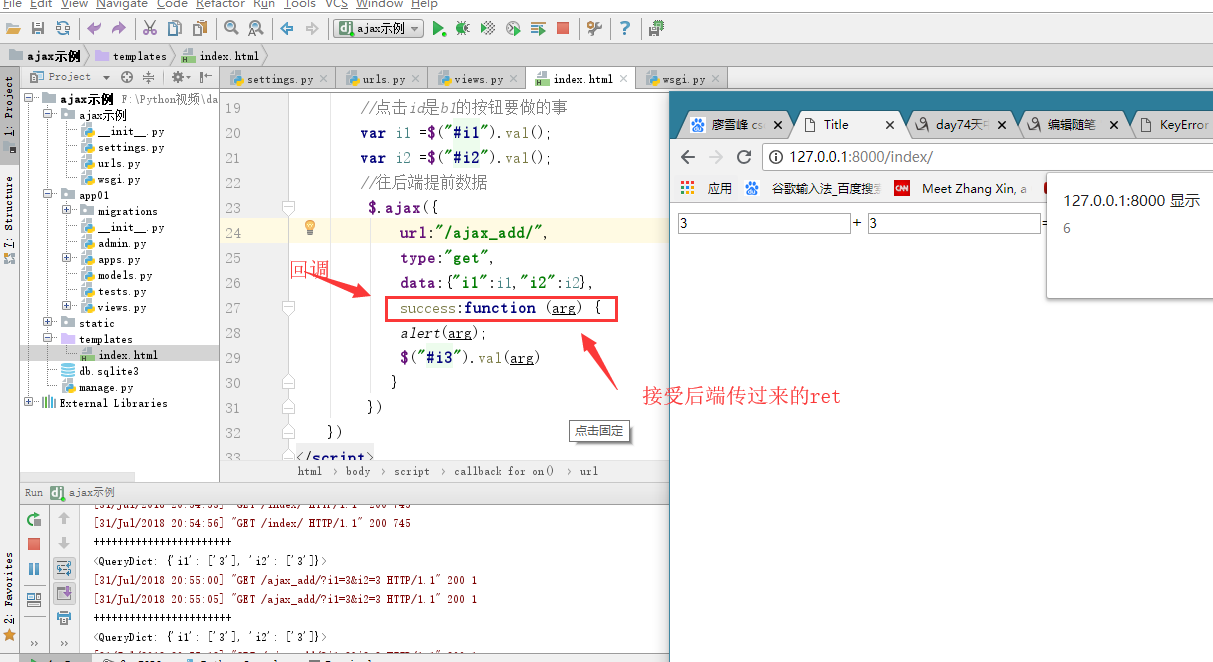Click the navigate Back arrow icon
This screenshot has height=662, width=1213.
tap(287, 28)
